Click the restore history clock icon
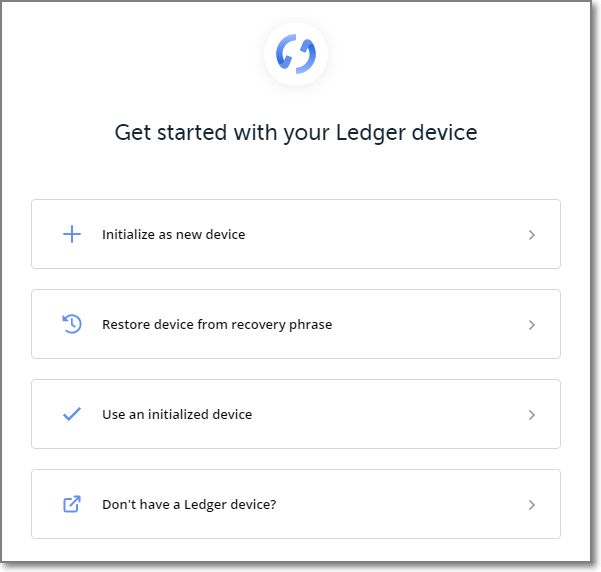 [x=72, y=324]
